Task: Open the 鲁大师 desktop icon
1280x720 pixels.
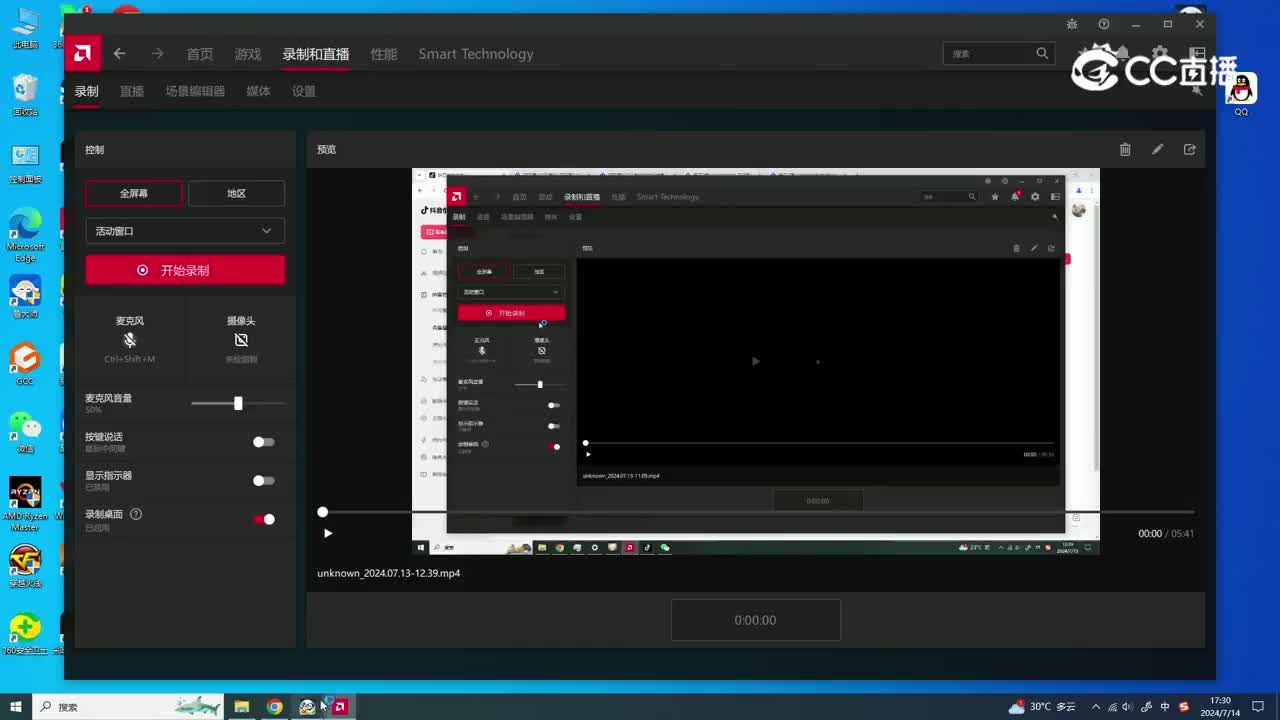Action: tap(25, 297)
